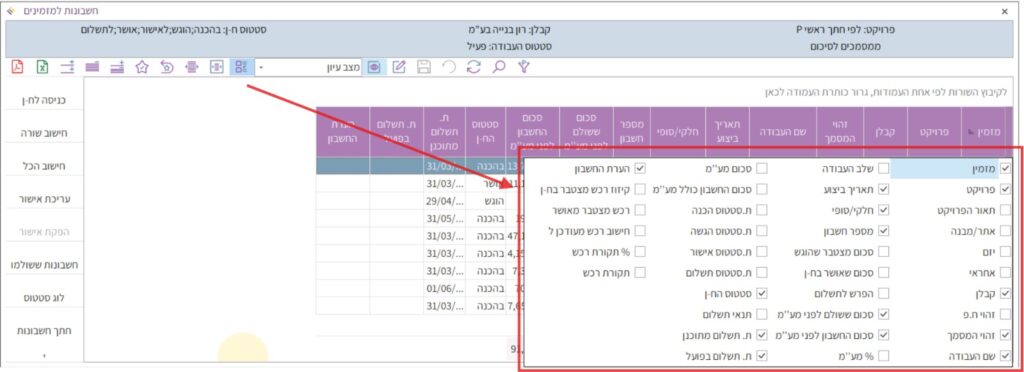Click the star favorites icon
1024x372 pixels.
pyautogui.click(x=142, y=67)
